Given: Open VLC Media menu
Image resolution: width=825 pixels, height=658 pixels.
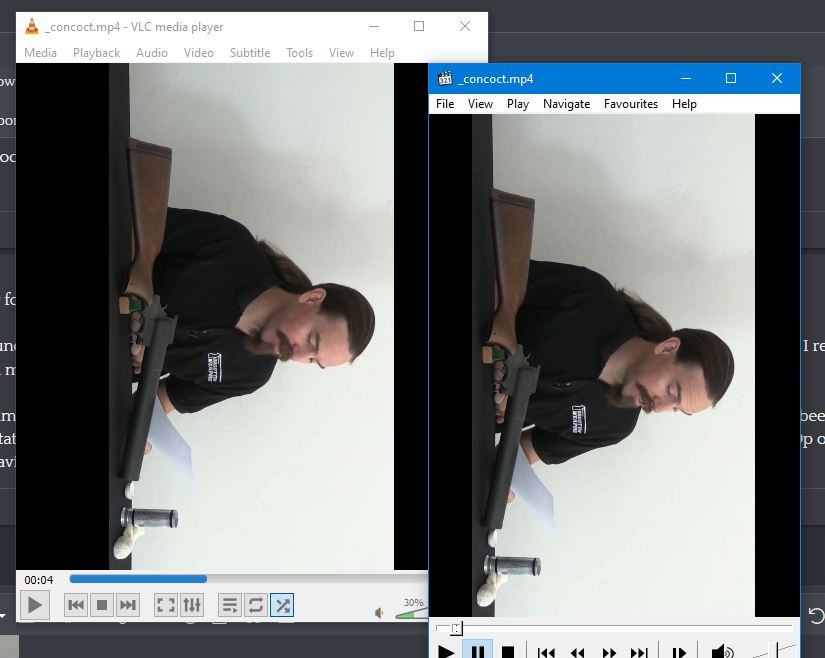Looking at the screenshot, I should (41, 53).
